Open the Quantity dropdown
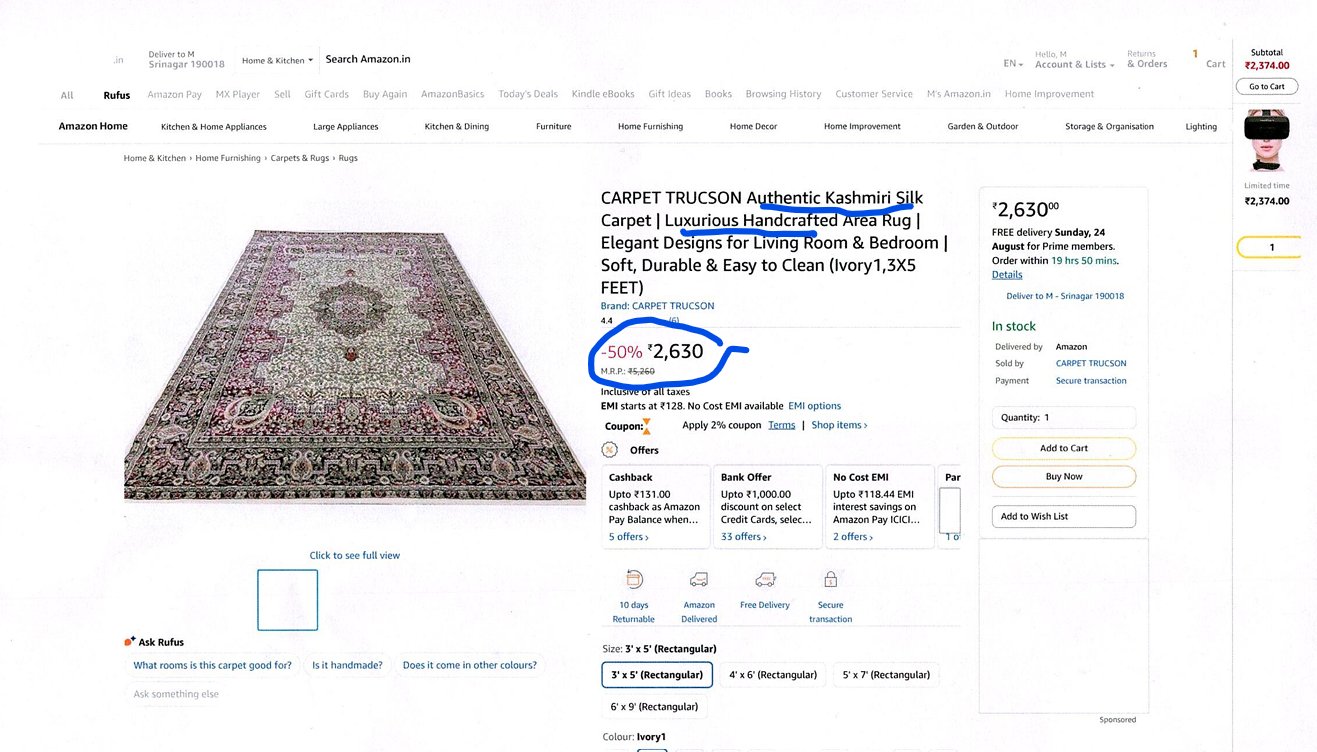Screen dimensions: 1317x752 (1063, 416)
